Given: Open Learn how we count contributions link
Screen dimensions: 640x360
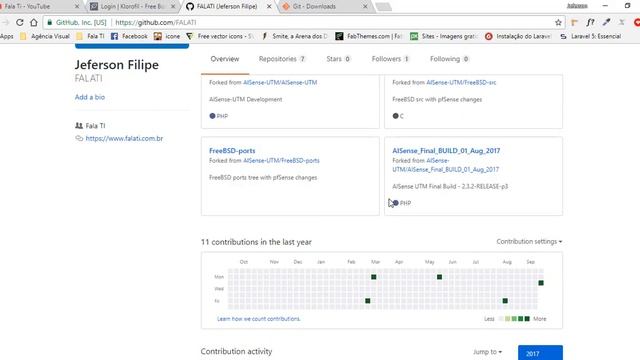Looking at the screenshot, I should click(259, 319).
